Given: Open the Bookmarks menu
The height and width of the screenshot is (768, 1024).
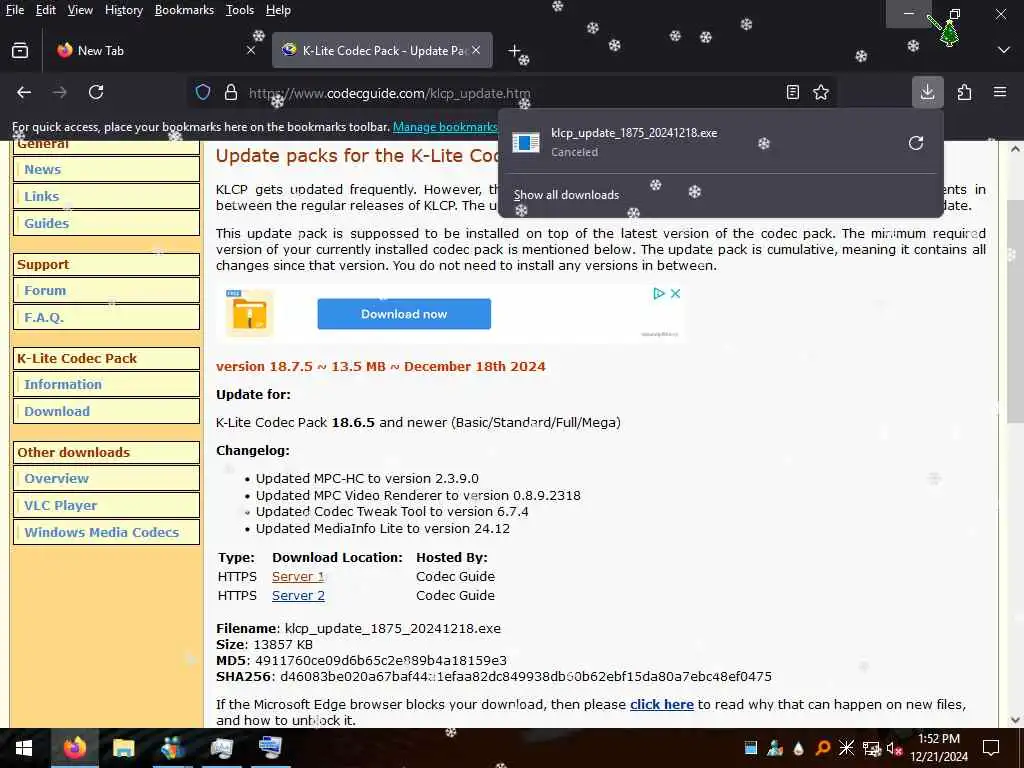Looking at the screenshot, I should 184,10.
